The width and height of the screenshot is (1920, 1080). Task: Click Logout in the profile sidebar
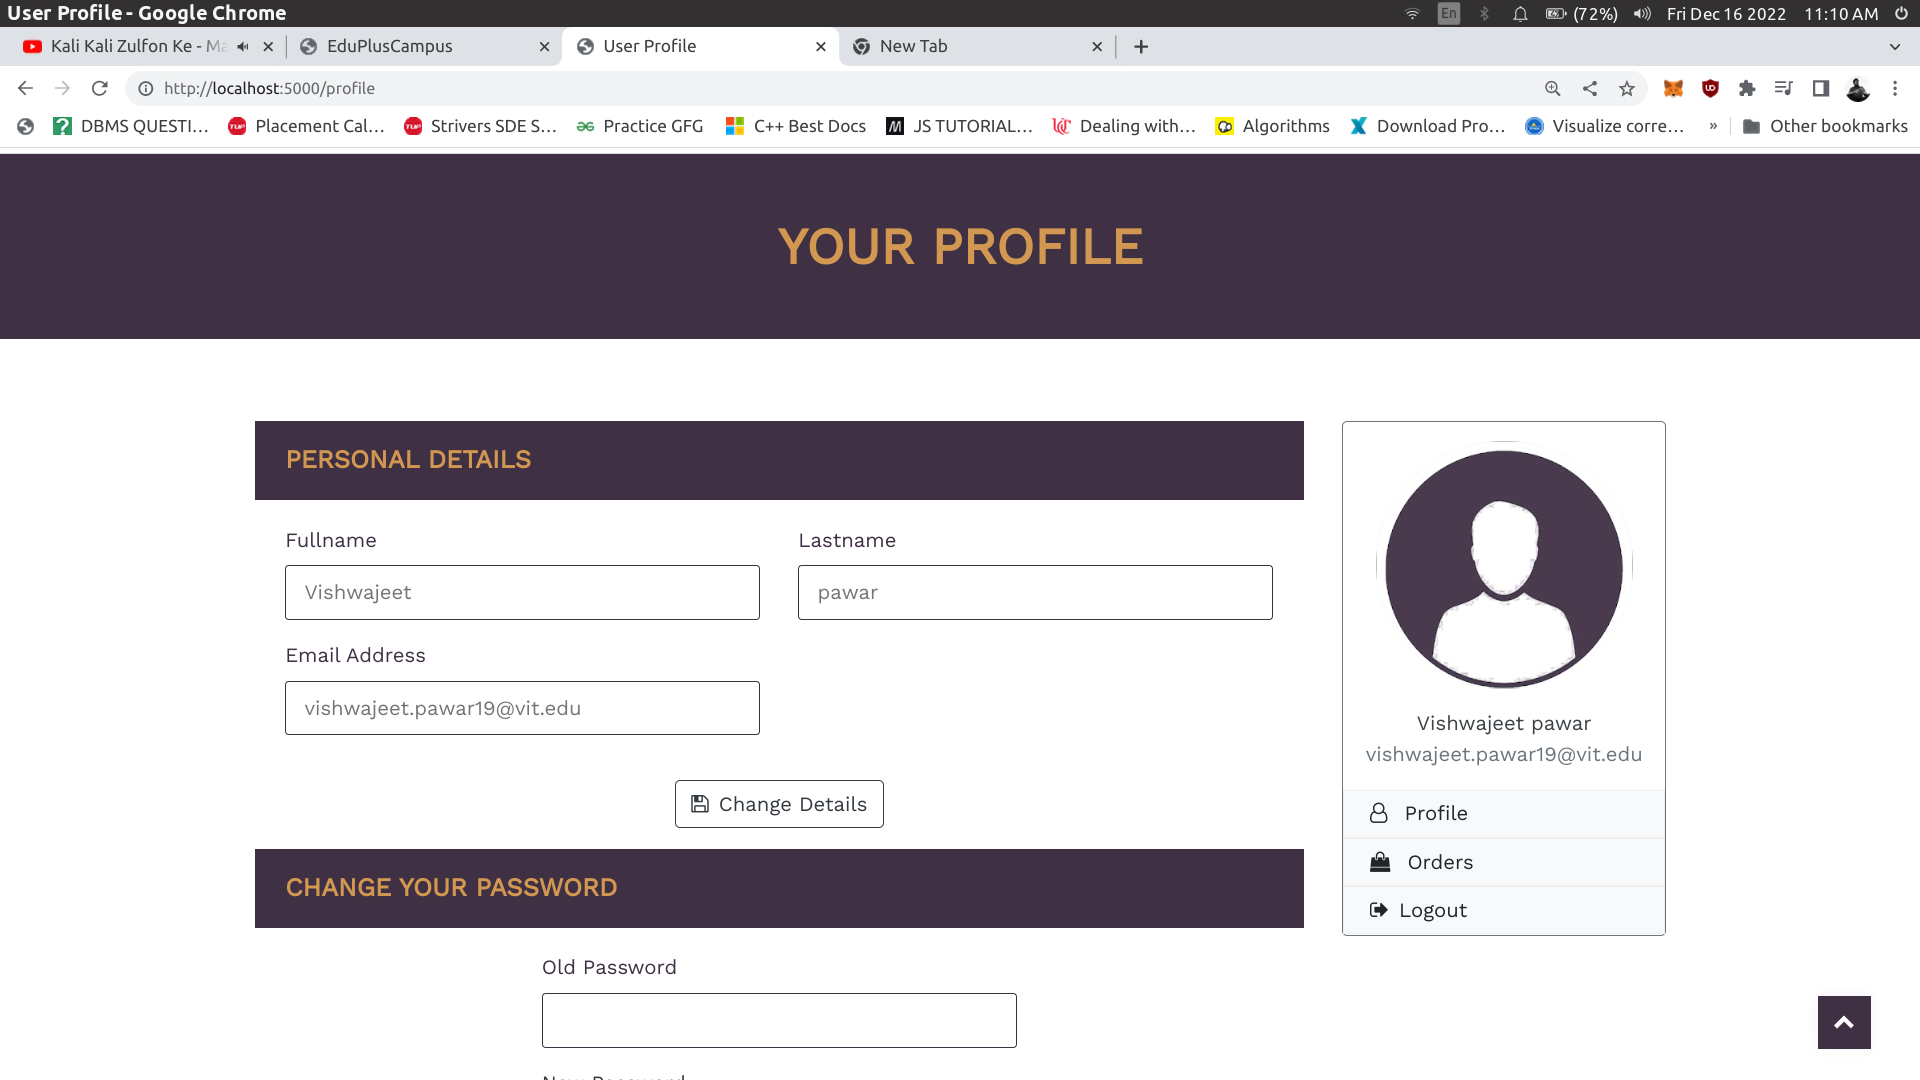[x=1433, y=909]
